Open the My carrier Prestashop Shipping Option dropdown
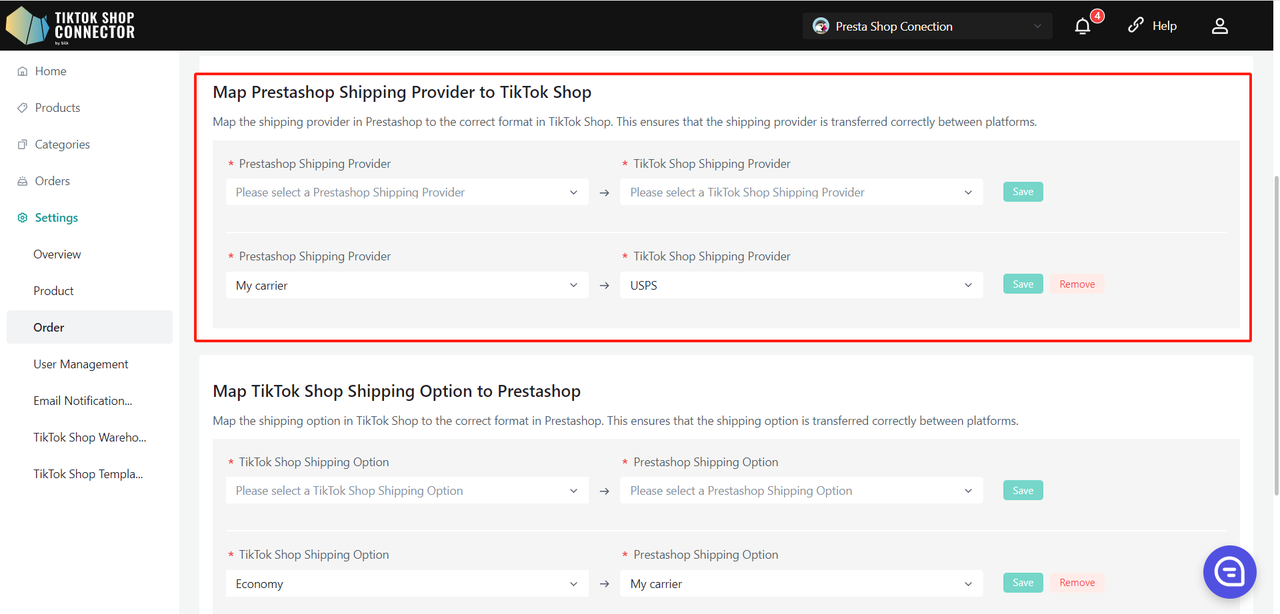1280x614 pixels. click(x=801, y=584)
